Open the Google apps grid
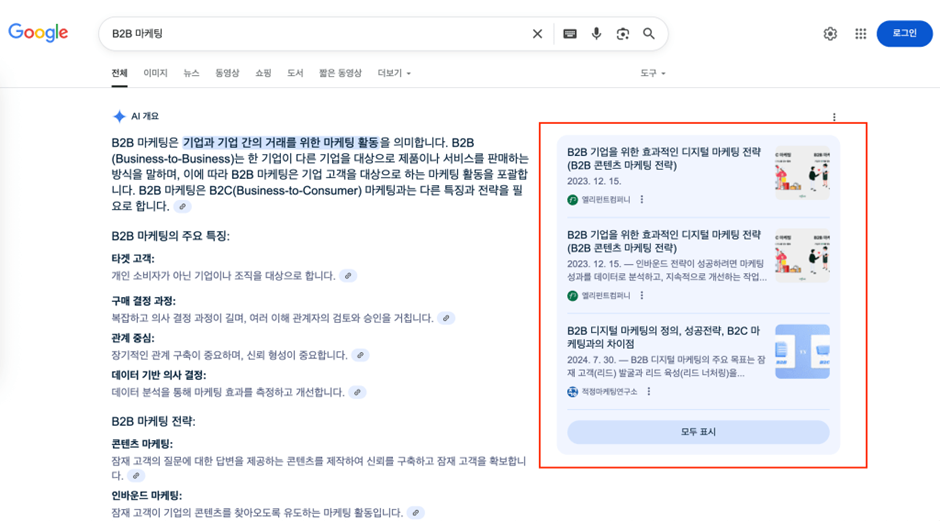 tap(860, 34)
